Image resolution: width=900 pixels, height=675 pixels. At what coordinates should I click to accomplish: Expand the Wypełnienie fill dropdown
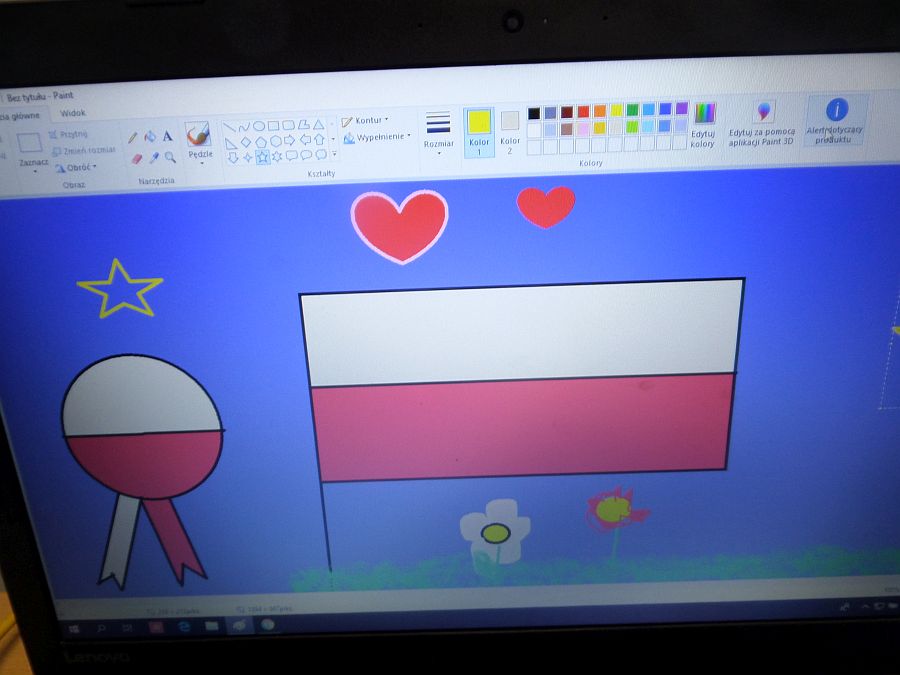tap(378, 137)
